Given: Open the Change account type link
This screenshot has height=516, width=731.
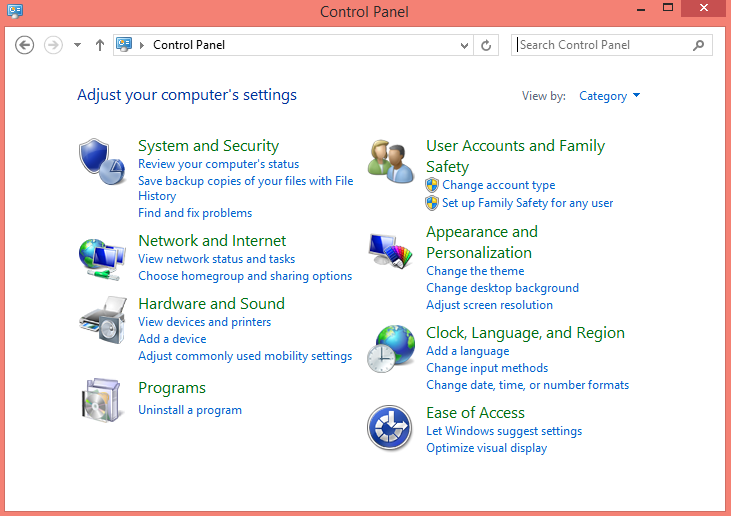Looking at the screenshot, I should [498, 185].
